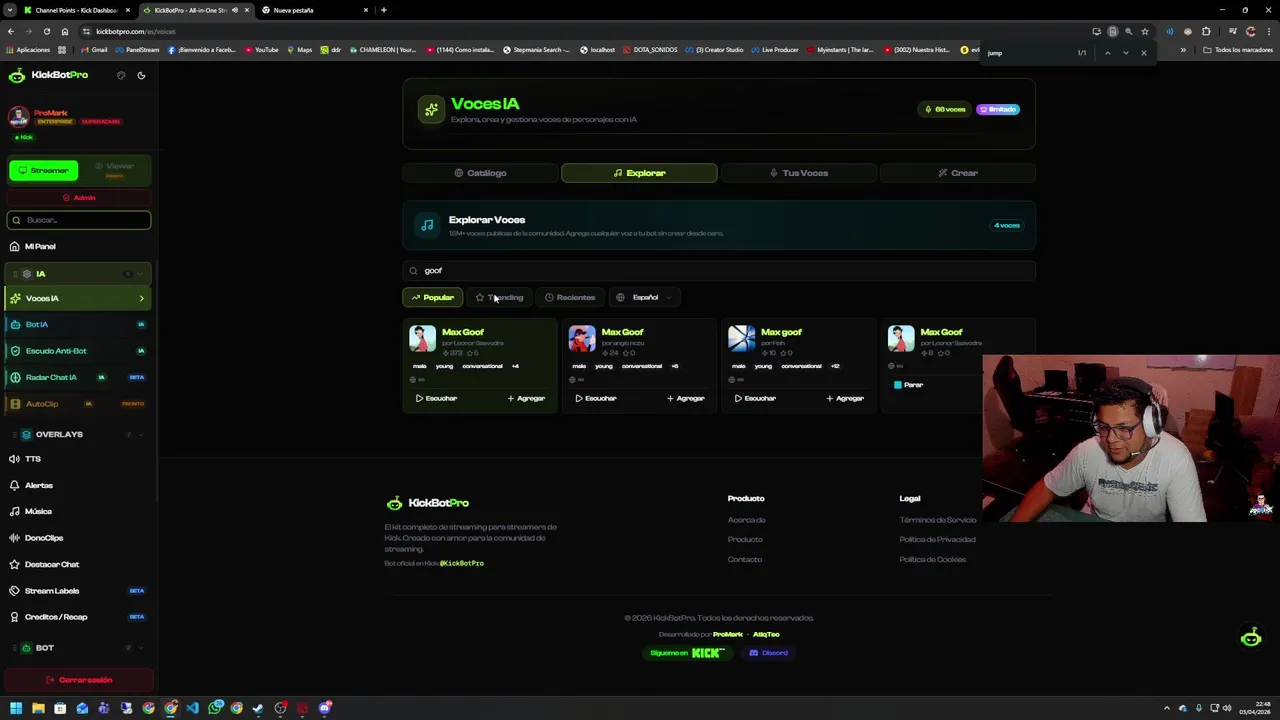Select the Recientes filter
The height and width of the screenshot is (720, 1280).
click(570, 297)
